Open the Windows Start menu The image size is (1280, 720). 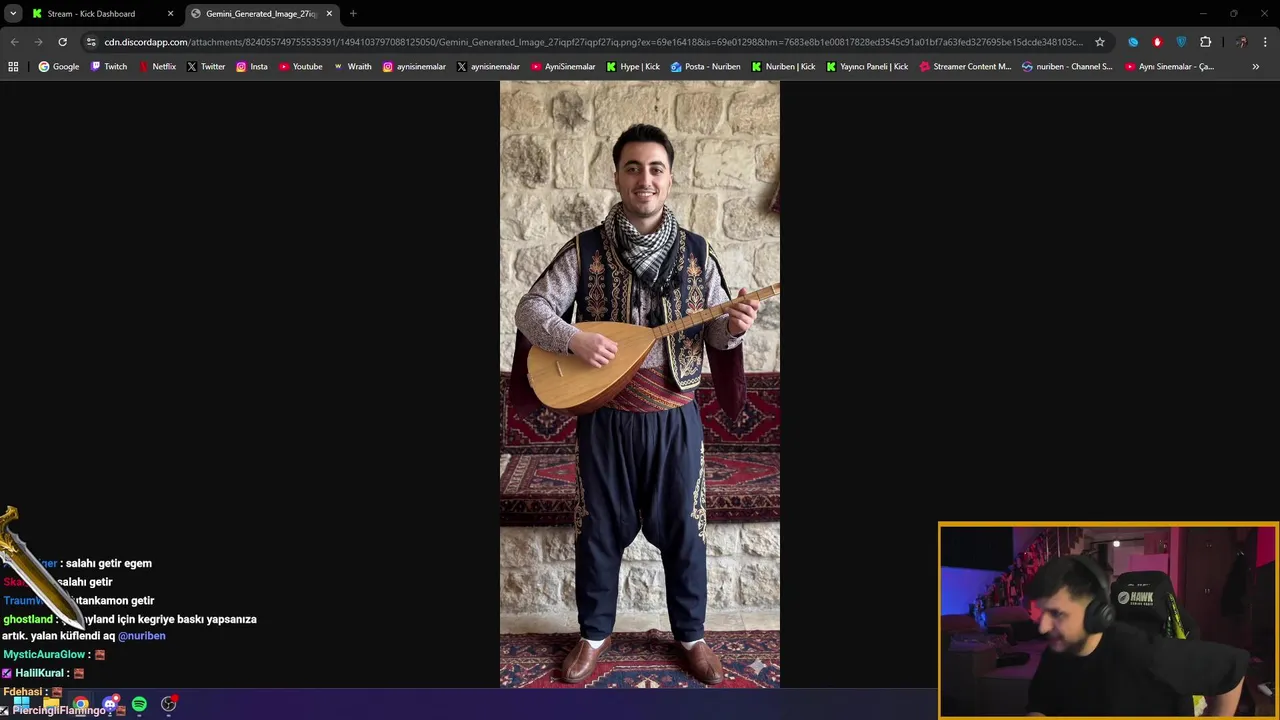click(21, 704)
